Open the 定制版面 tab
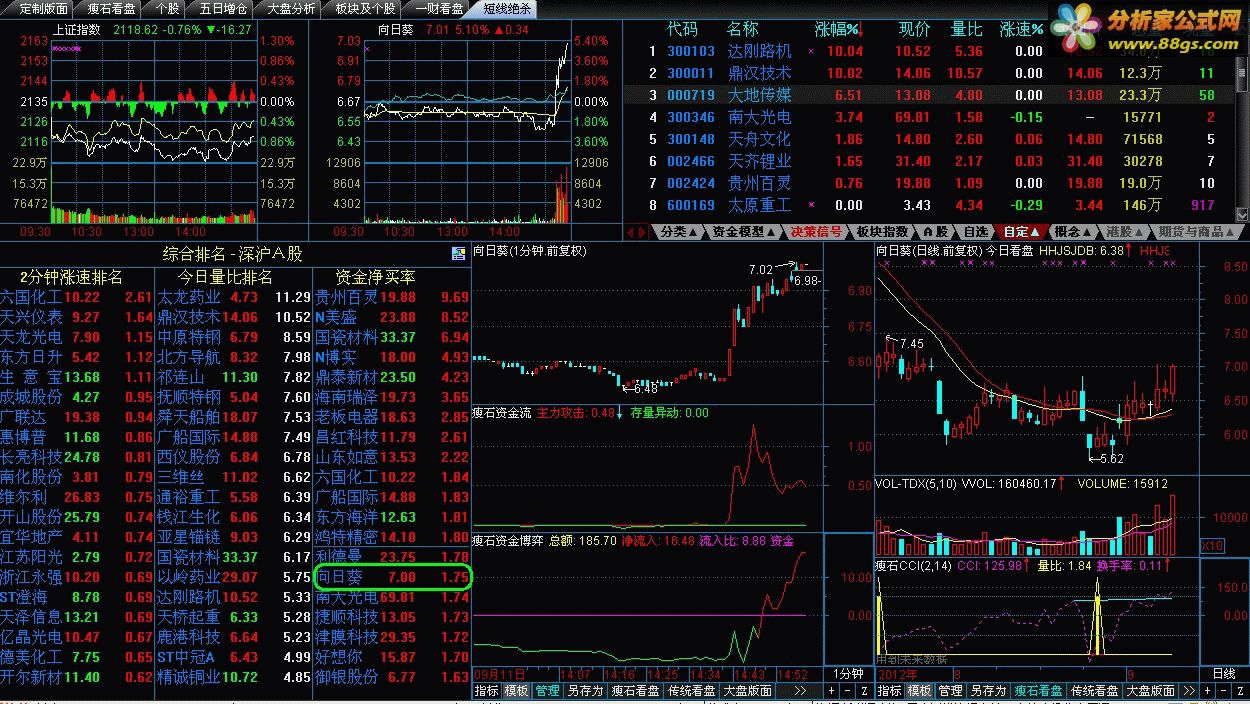The width and height of the screenshot is (1250, 704). (44, 8)
